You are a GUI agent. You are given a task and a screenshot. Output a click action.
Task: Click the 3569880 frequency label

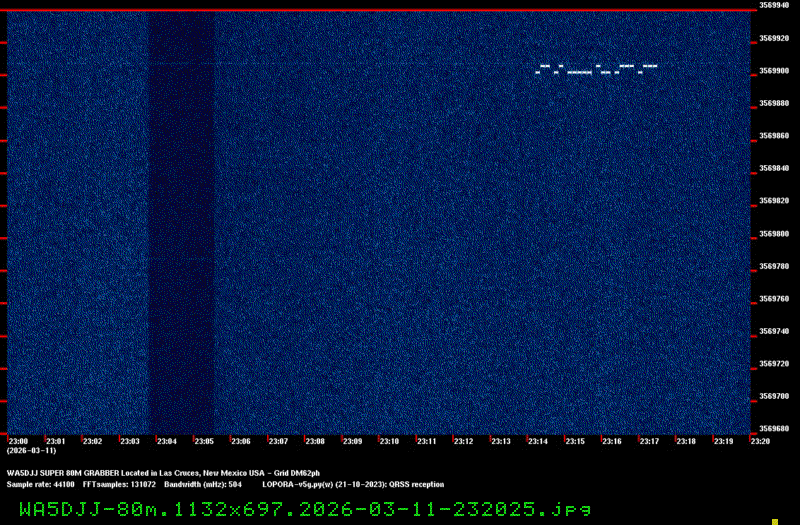[x=774, y=103]
